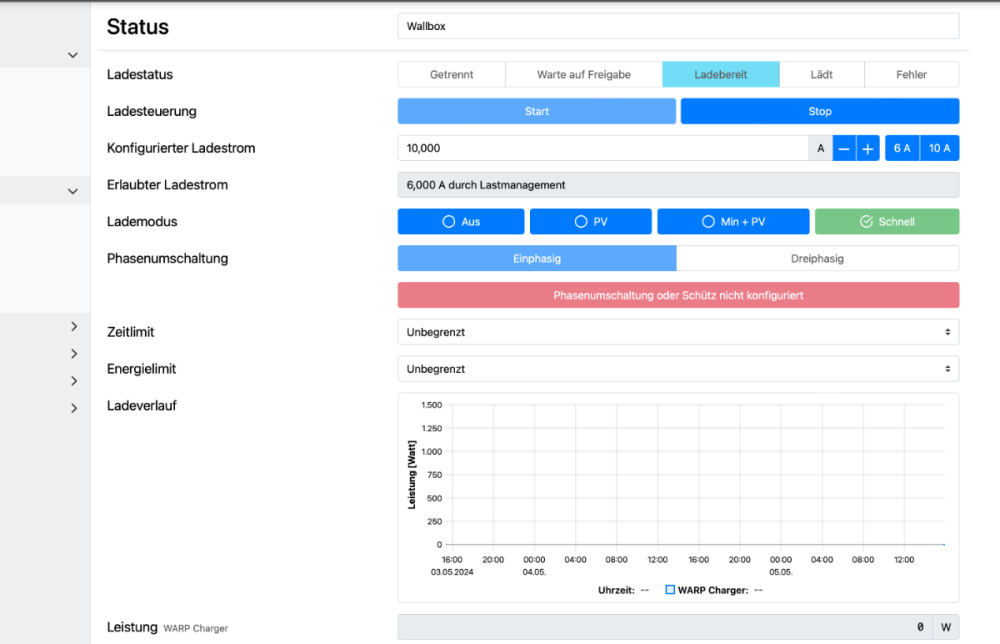Click the plus button for Ladestrom
The image size is (1000, 644).
click(868, 148)
